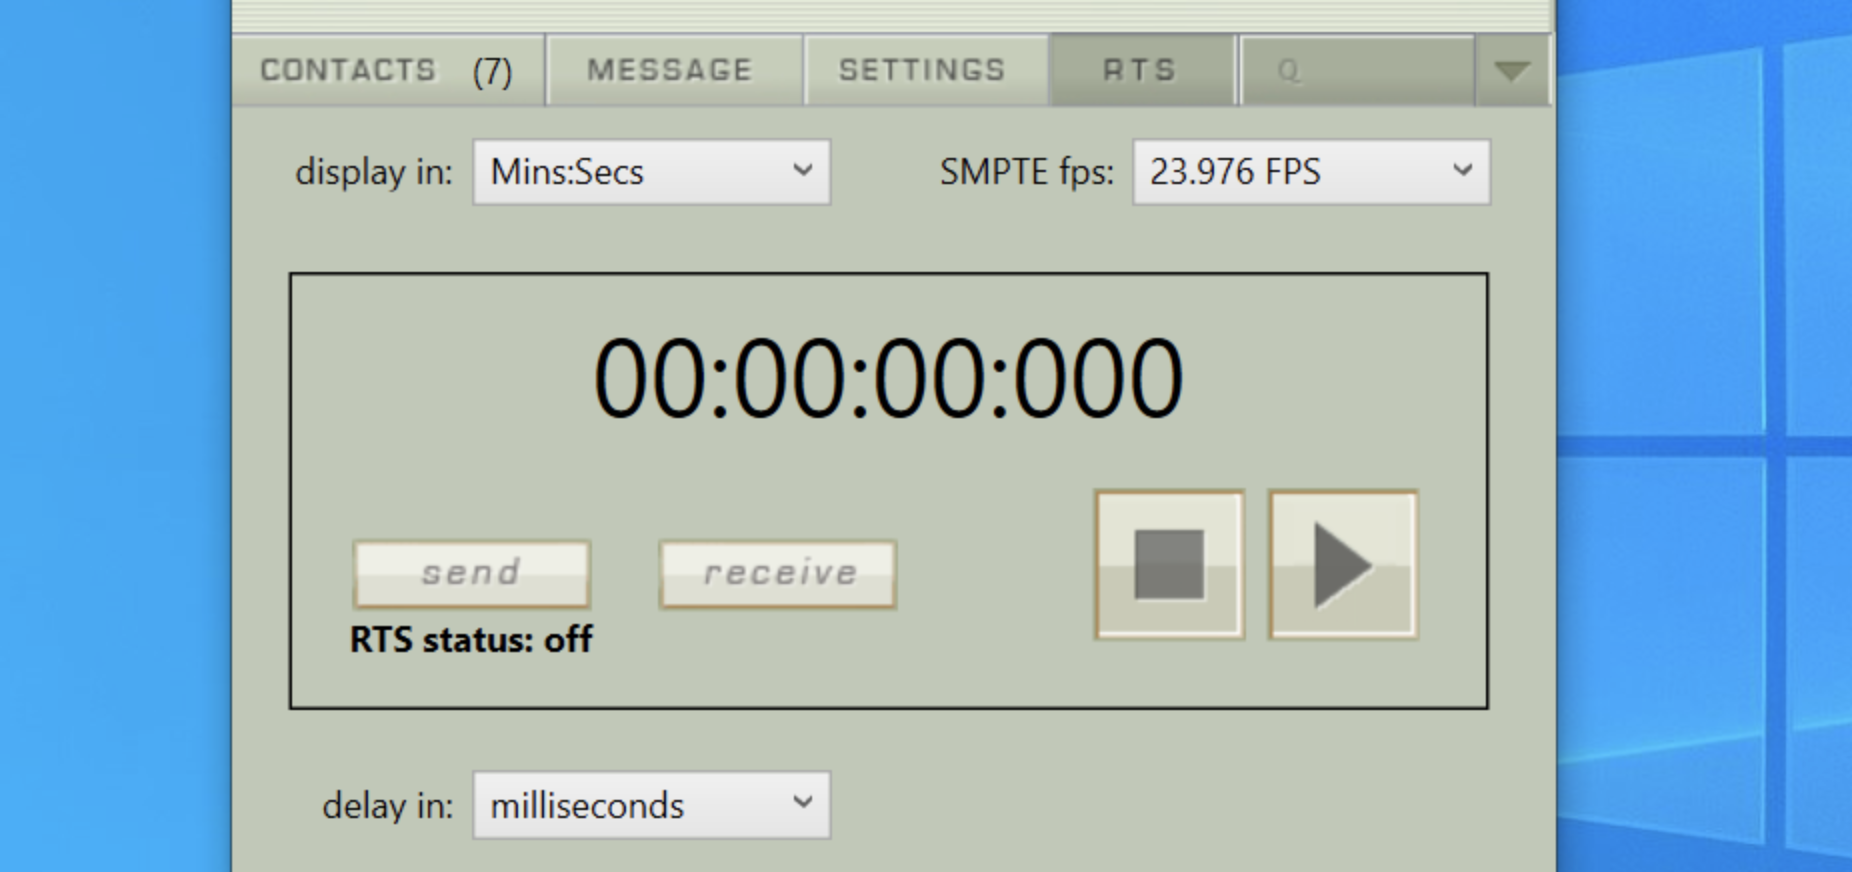The height and width of the screenshot is (872, 1852).
Task: Click the "display in:" label
Action: pos(373,172)
